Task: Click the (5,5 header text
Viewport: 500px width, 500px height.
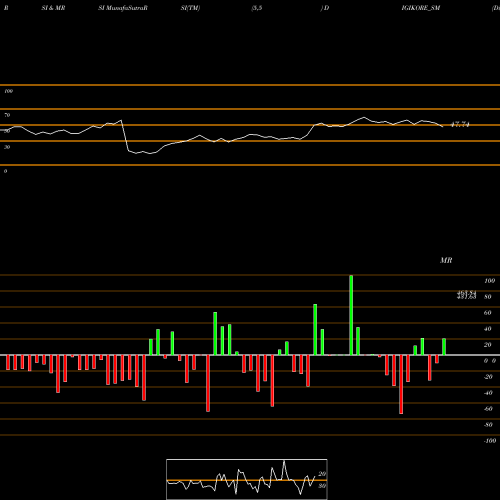Action: 257,8
